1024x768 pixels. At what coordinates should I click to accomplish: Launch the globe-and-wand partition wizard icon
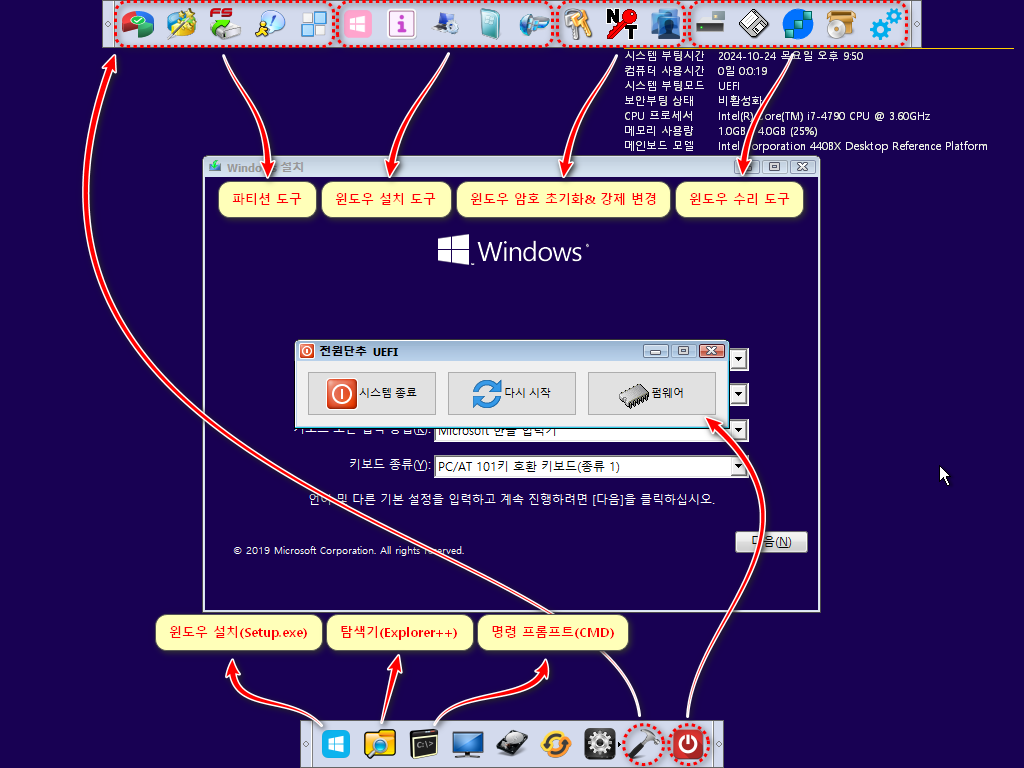(182, 24)
